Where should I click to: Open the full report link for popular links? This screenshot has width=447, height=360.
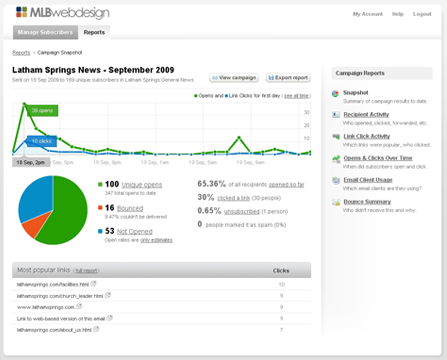pyautogui.click(x=87, y=271)
